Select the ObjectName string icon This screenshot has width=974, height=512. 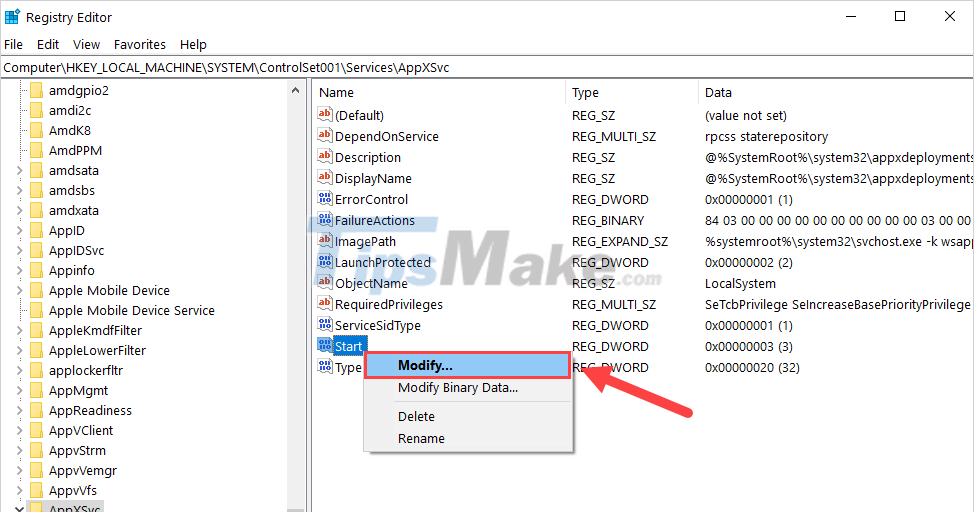[324, 283]
